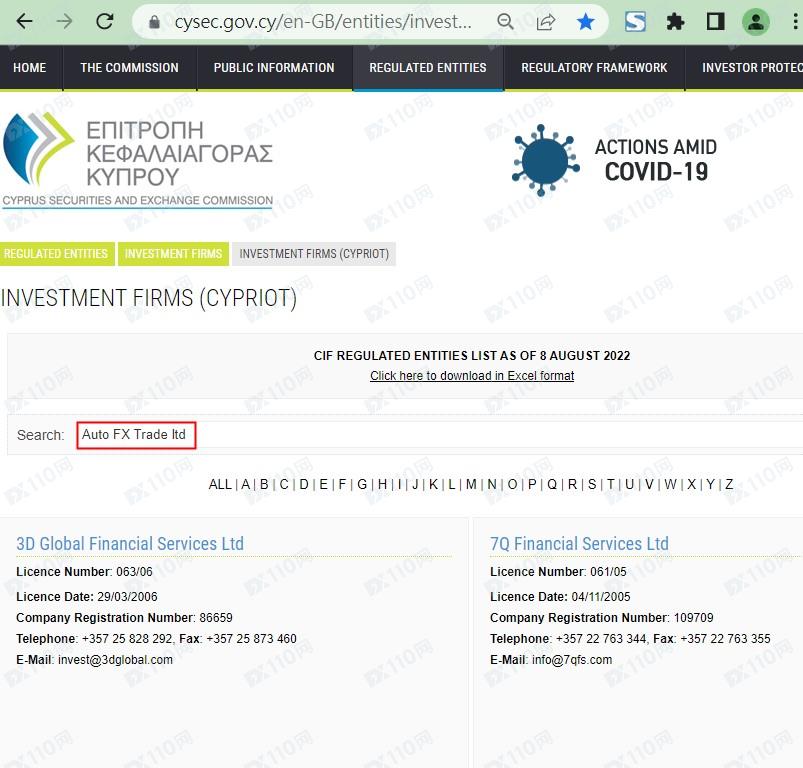Show ALL firms in alphabet filter
Viewport: 803px width, 768px height.
pos(220,484)
